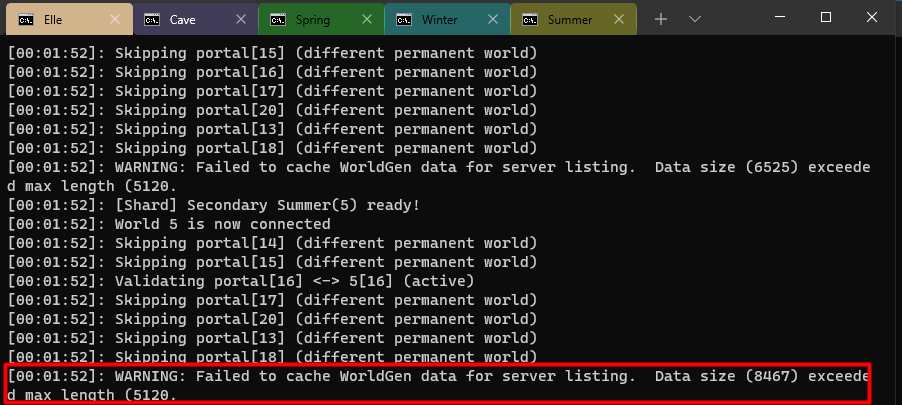This screenshot has width=902, height=405.
Task: Click the console icon on Spring tab
Action: [277, 19]
